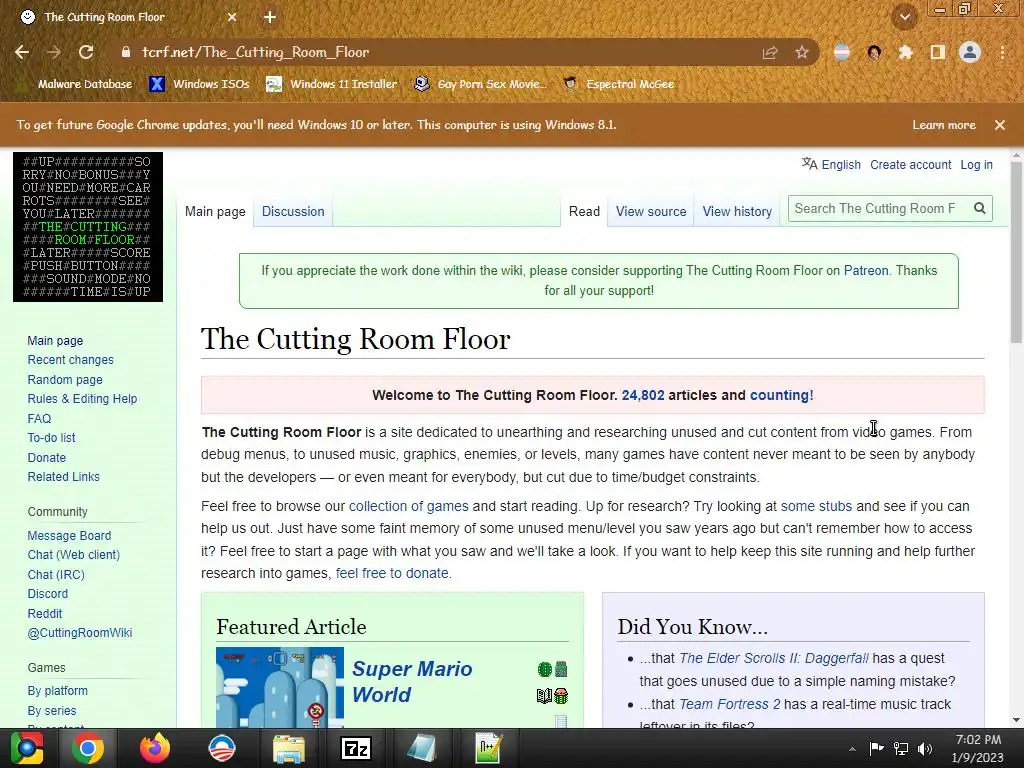Viewport: 1024px width, 768px height.
Task: Open the View source tab
Action: point(650,212)
